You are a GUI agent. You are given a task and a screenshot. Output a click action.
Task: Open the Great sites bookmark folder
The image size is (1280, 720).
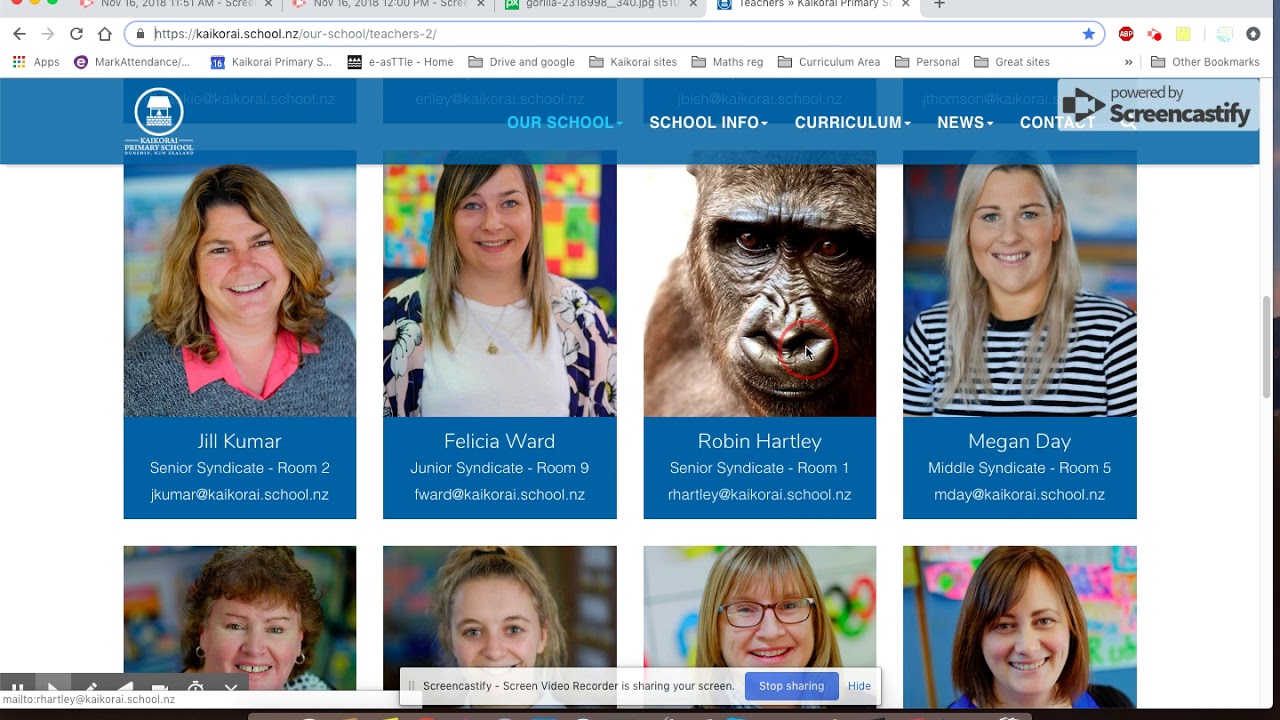[x=1012, y=62]
